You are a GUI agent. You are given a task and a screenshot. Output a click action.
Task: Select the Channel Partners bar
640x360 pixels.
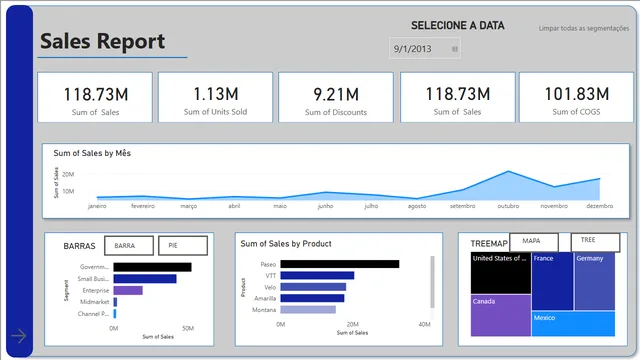click(x=115, y=313)
